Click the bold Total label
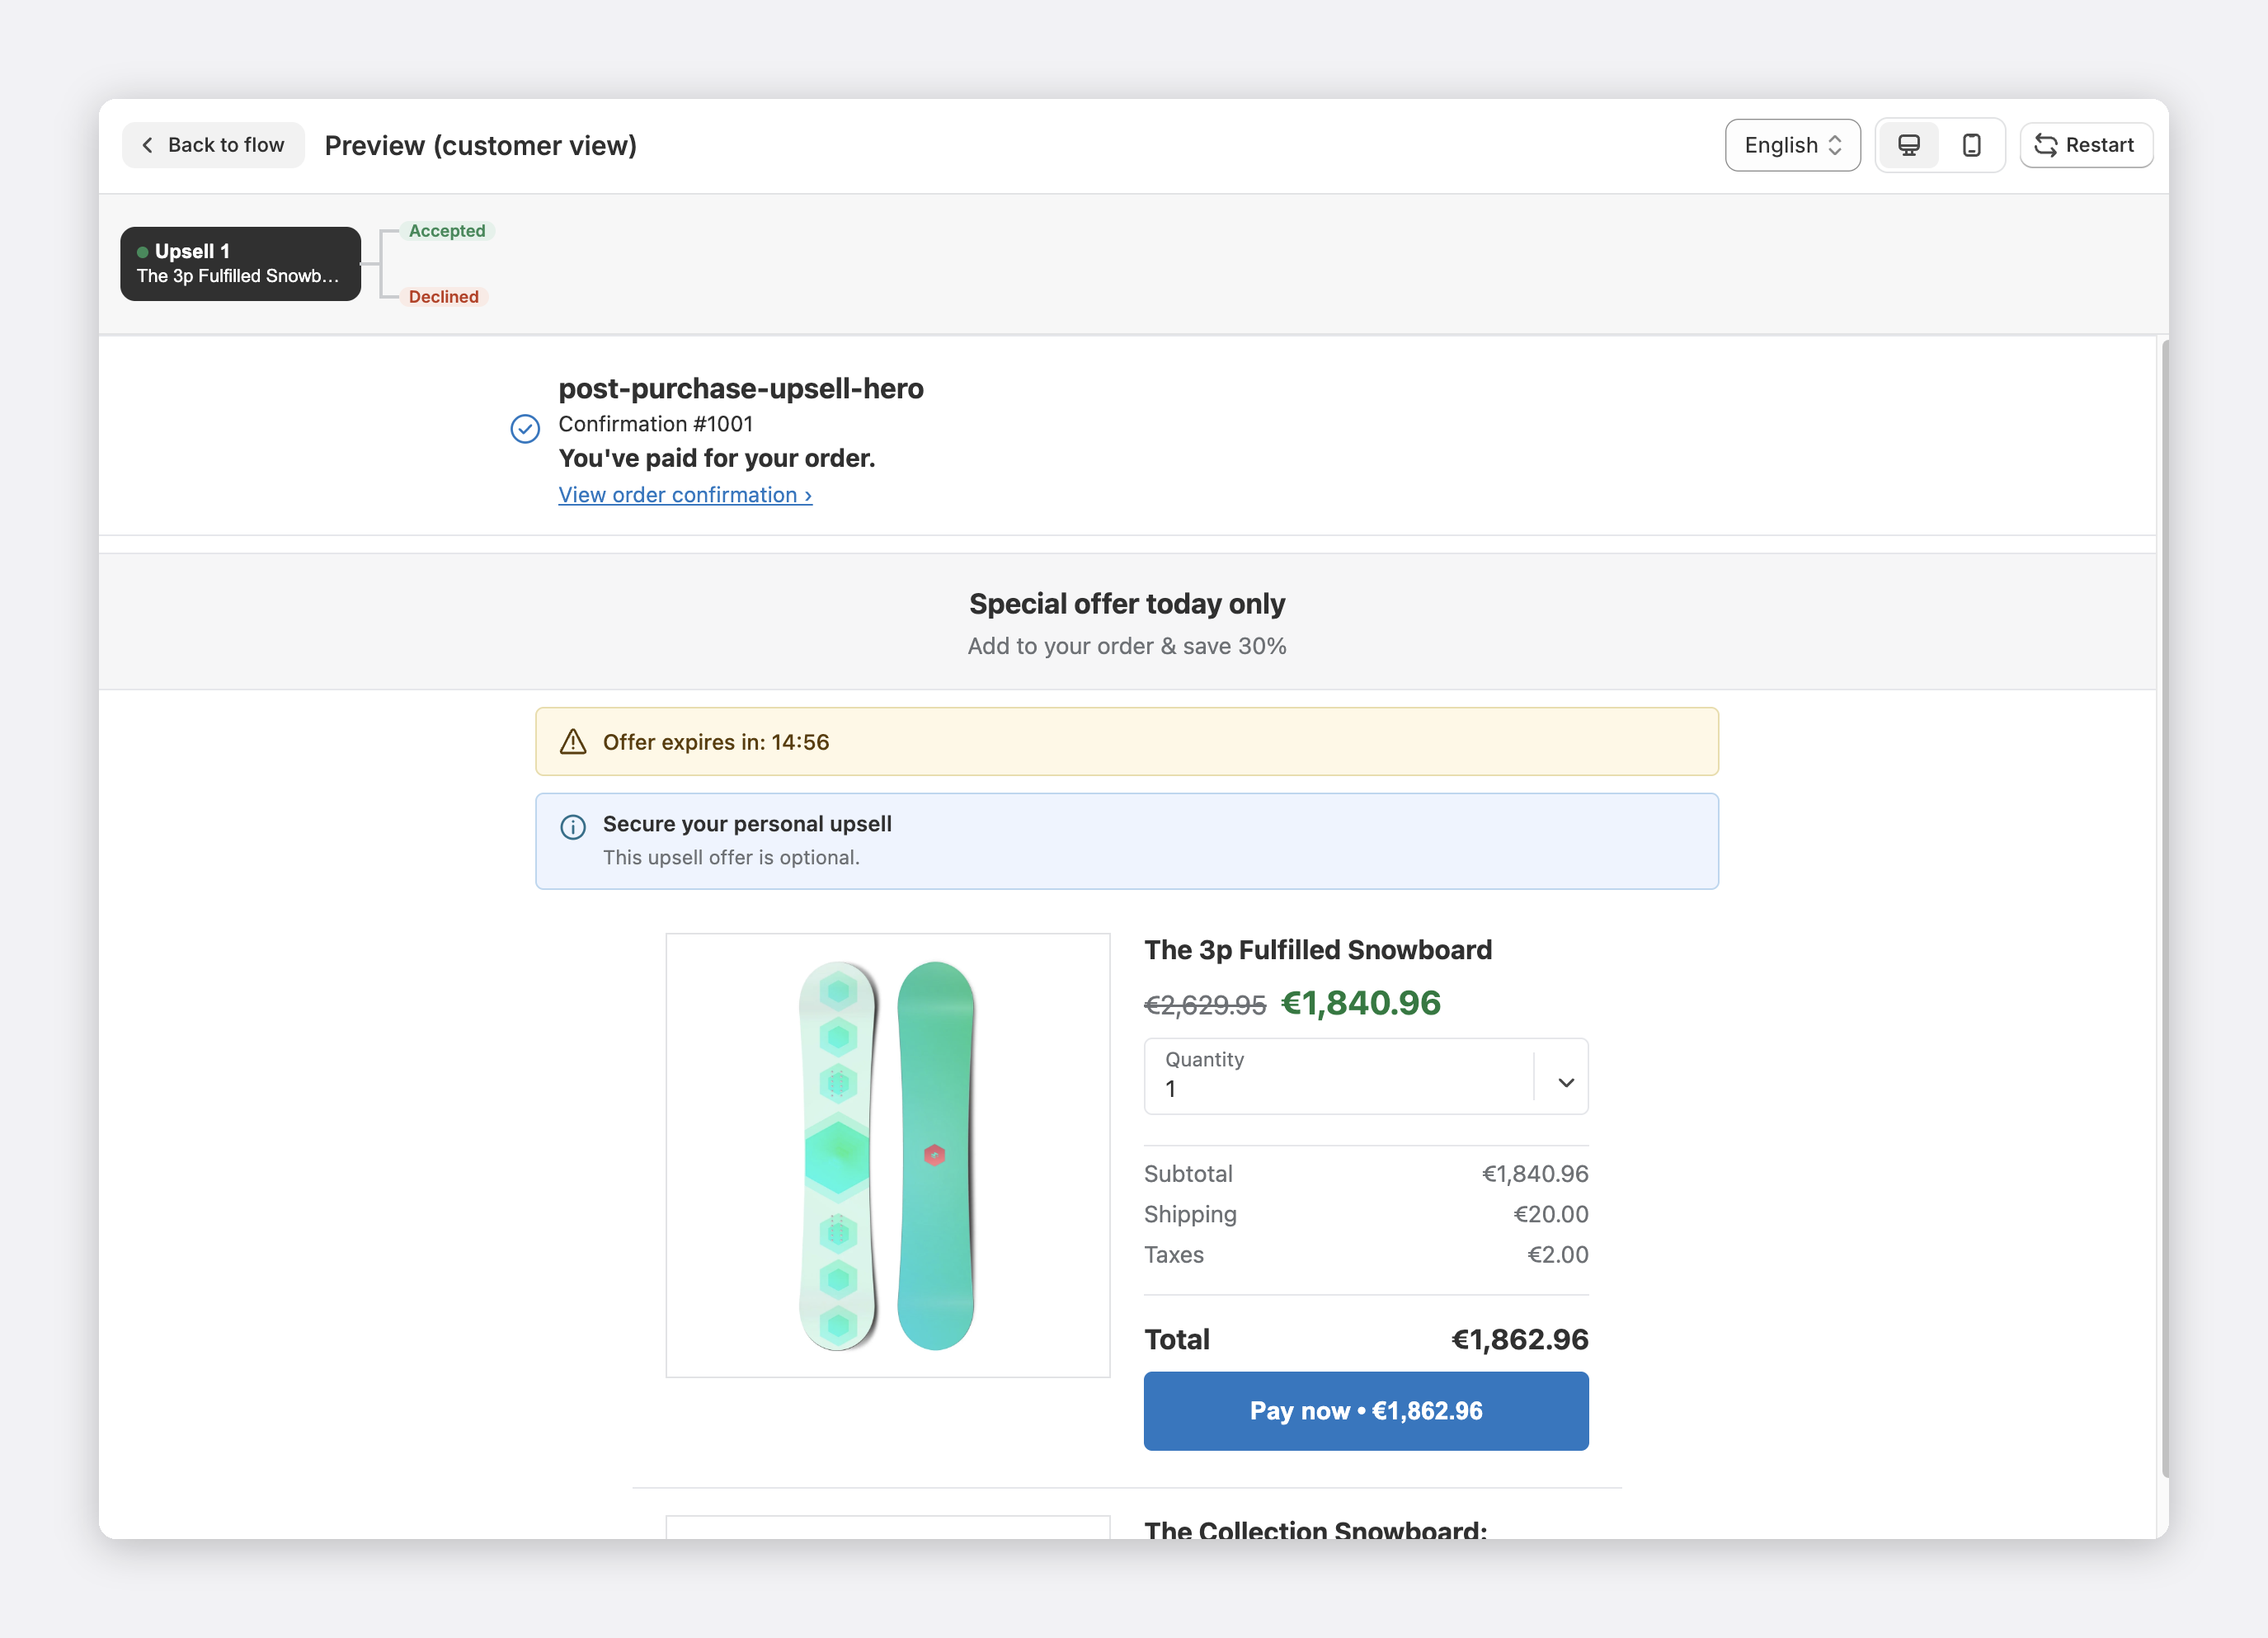The image size is (2268, 1638). tap(1177, 1340)
